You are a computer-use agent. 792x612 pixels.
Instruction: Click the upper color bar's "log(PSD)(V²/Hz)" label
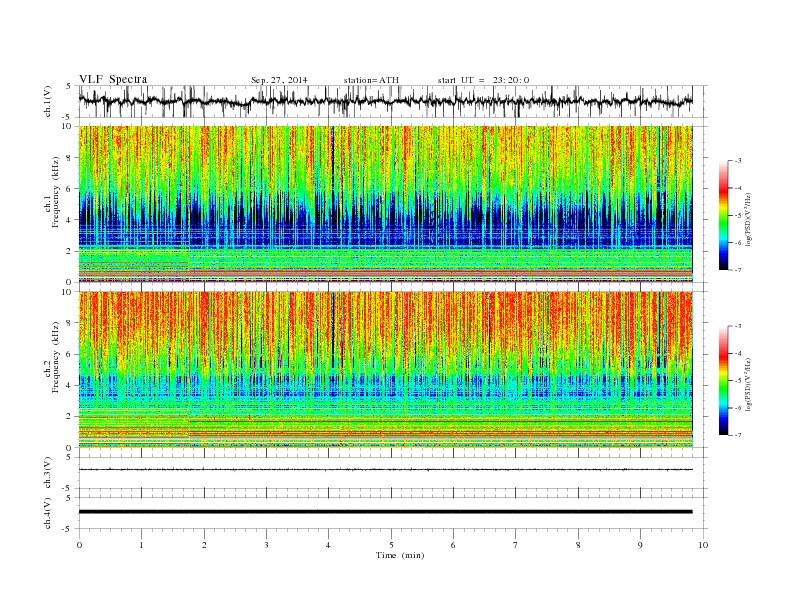tap(748, 218)
